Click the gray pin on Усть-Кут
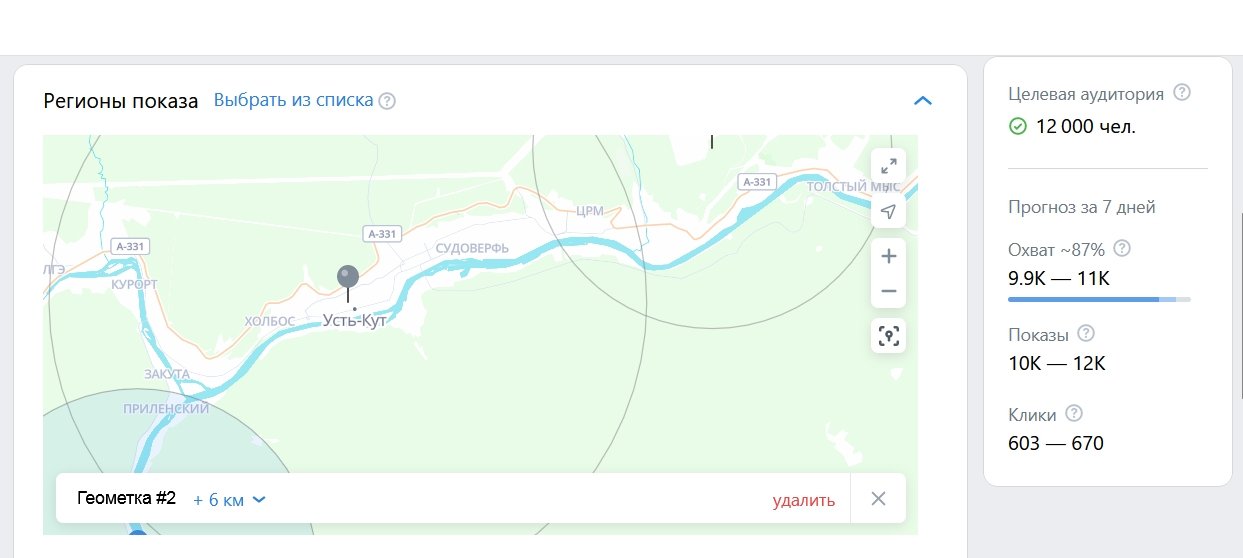 point(348,279)
